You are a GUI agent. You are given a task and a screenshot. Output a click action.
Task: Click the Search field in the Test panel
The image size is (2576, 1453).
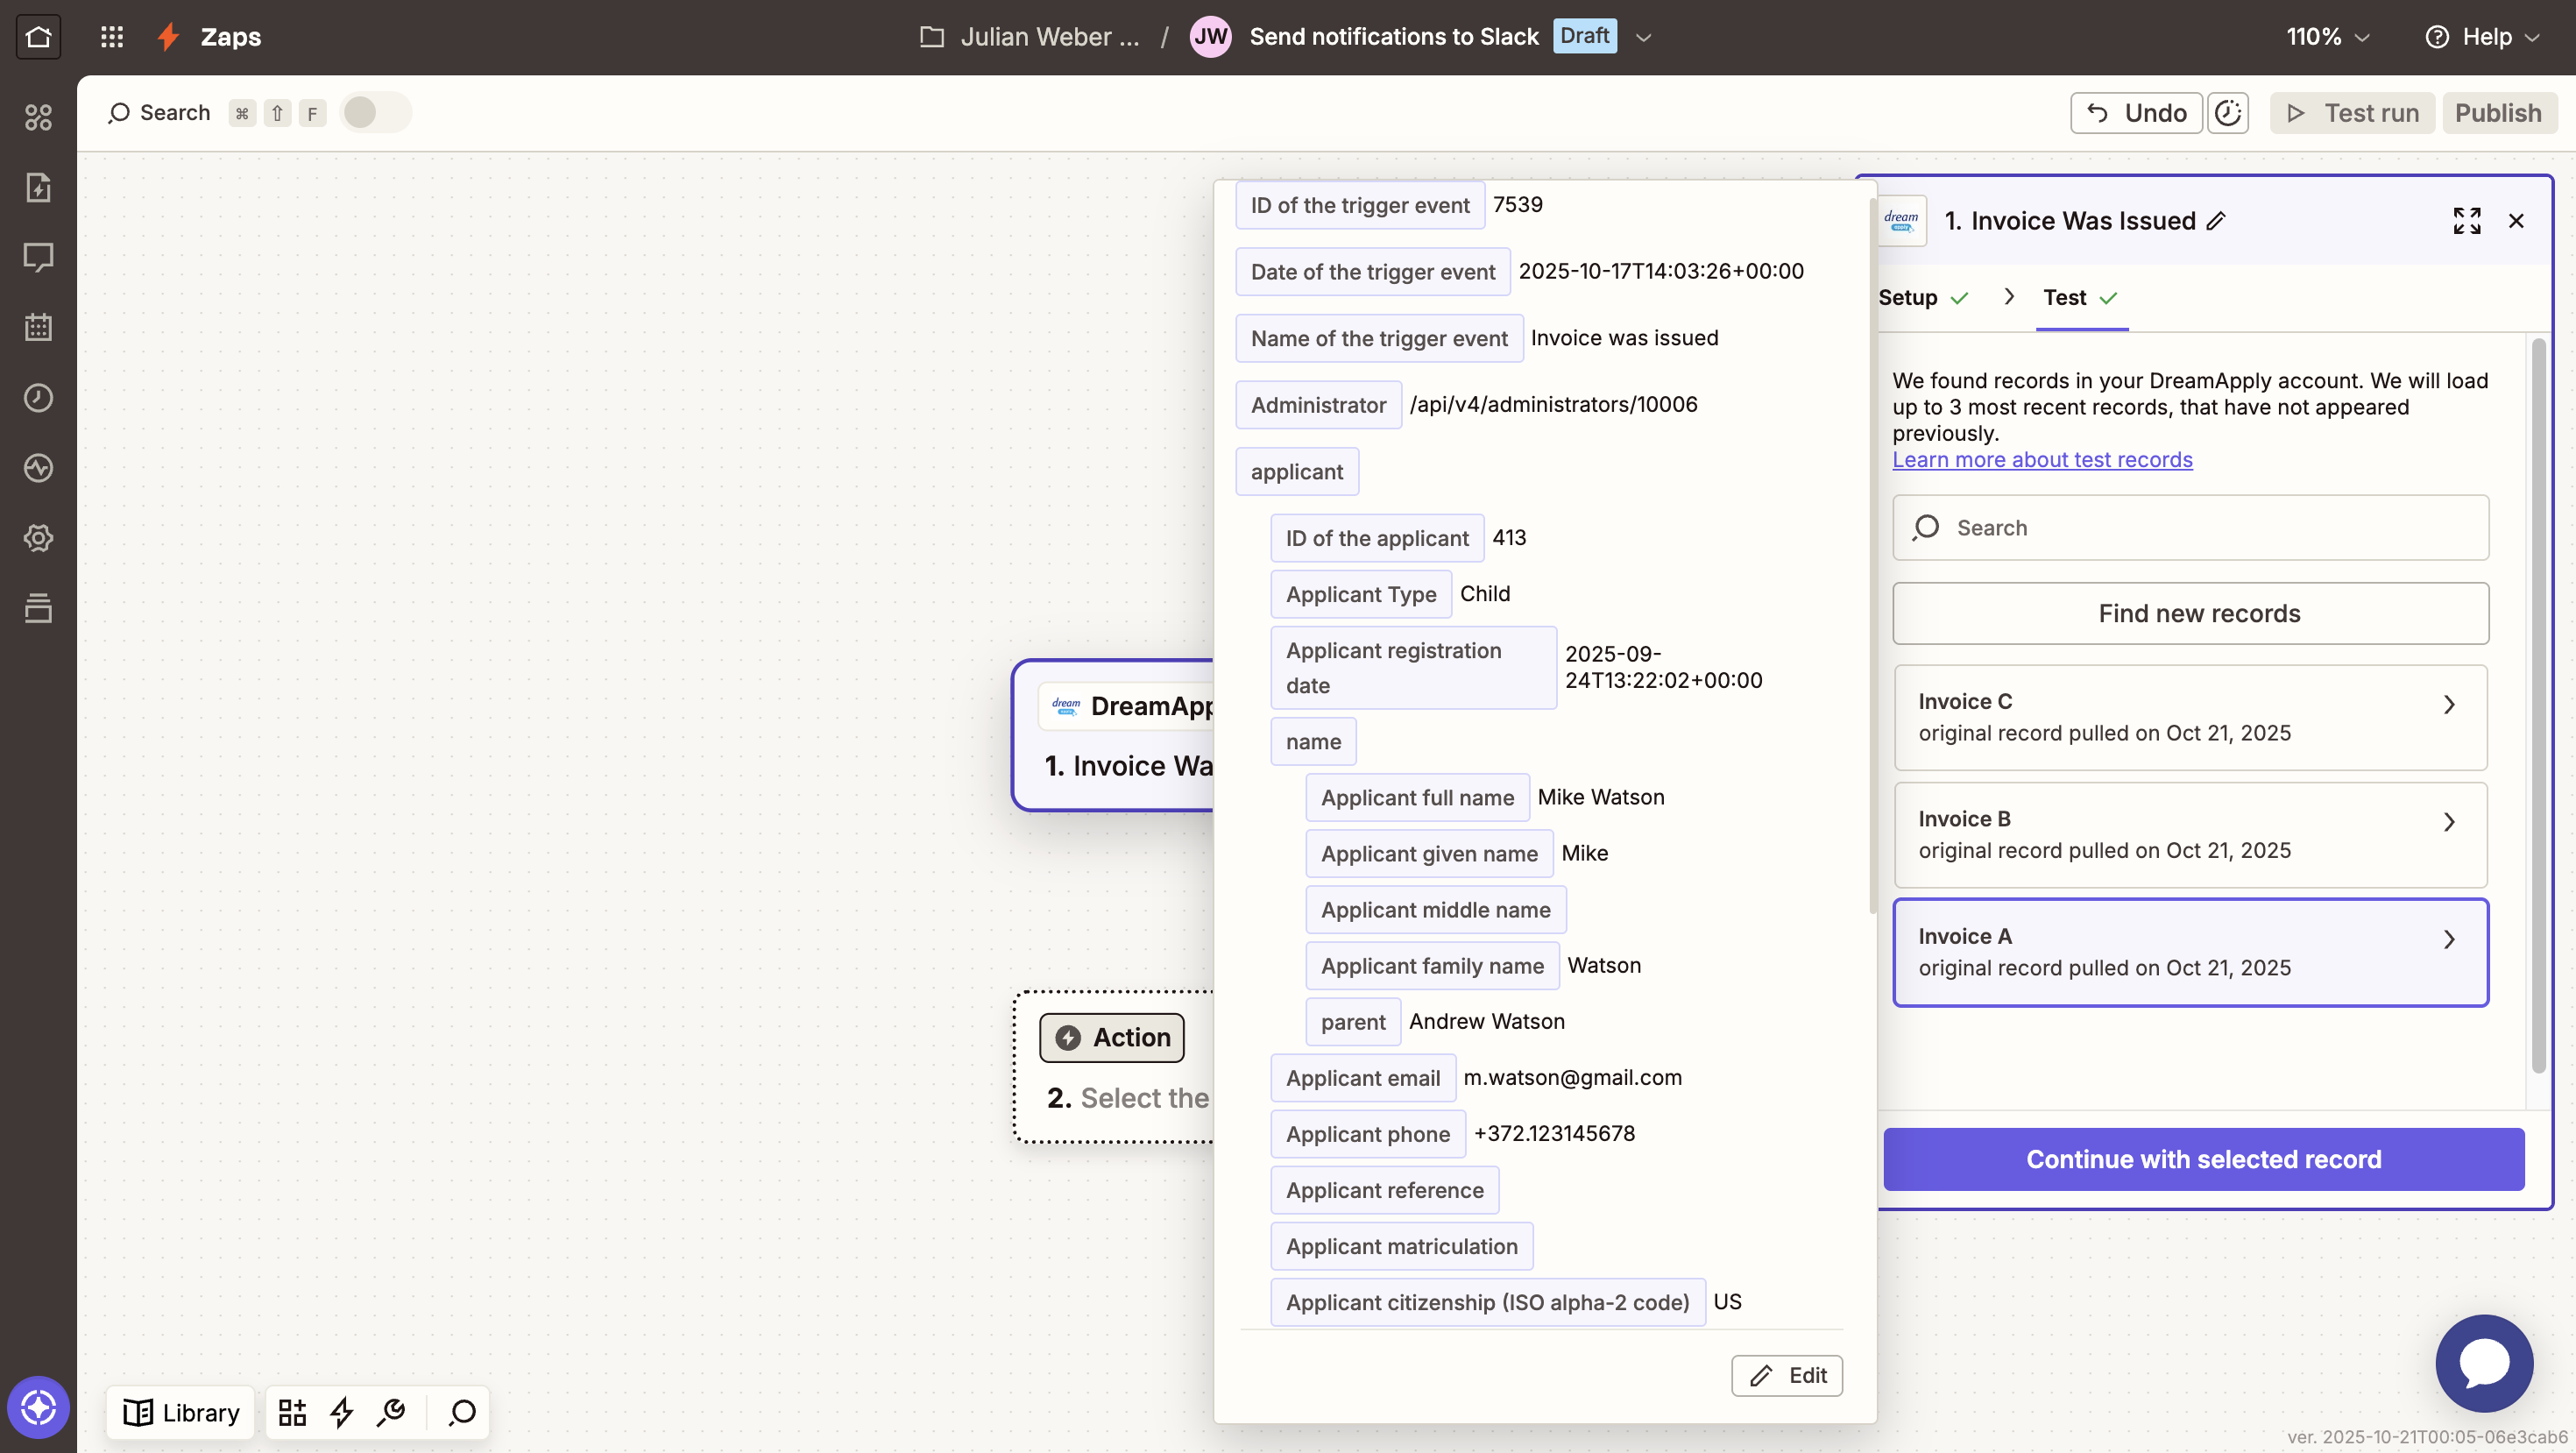2190,527
